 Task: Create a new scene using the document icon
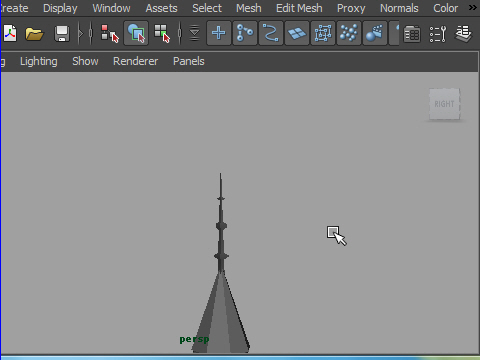10,33
